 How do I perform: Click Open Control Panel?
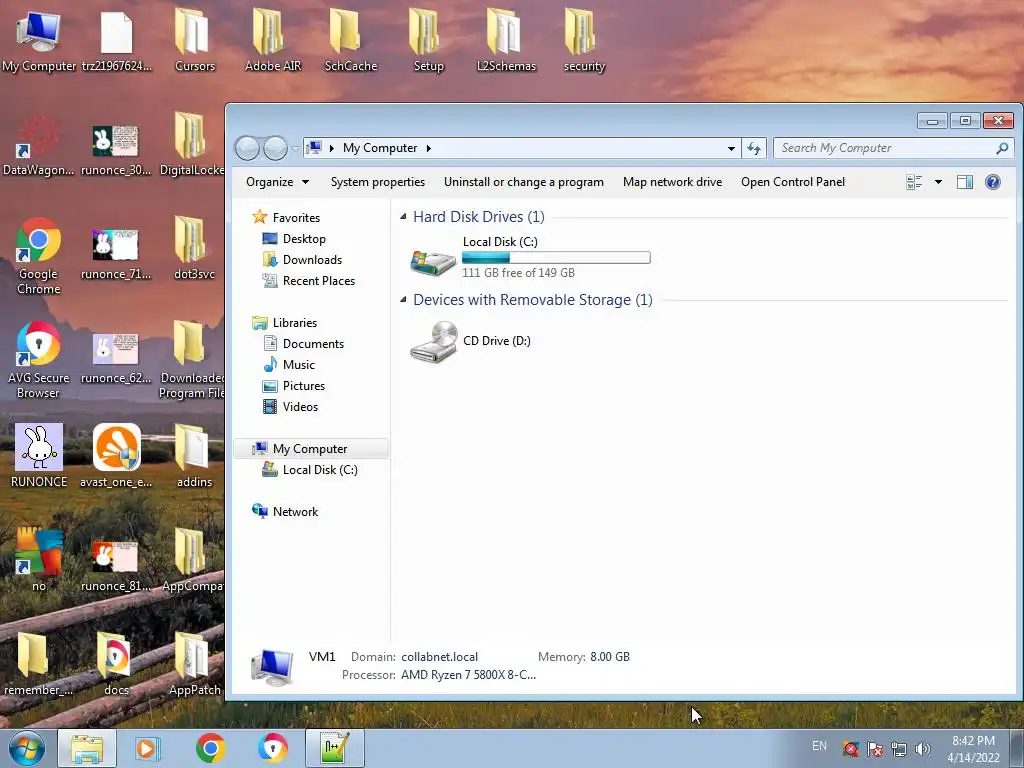tap(793, 182)
